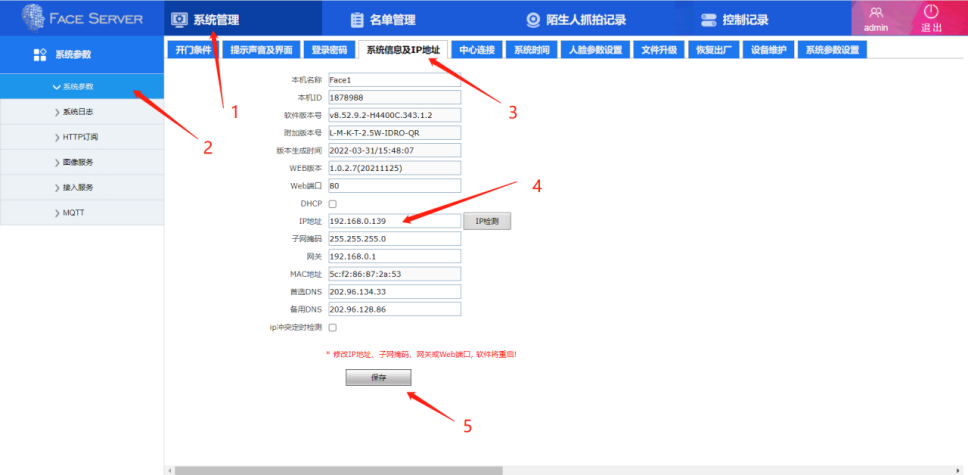Click the 版本生成时间 field
This screenshot has width=968, height=475.
pos(394,150)
